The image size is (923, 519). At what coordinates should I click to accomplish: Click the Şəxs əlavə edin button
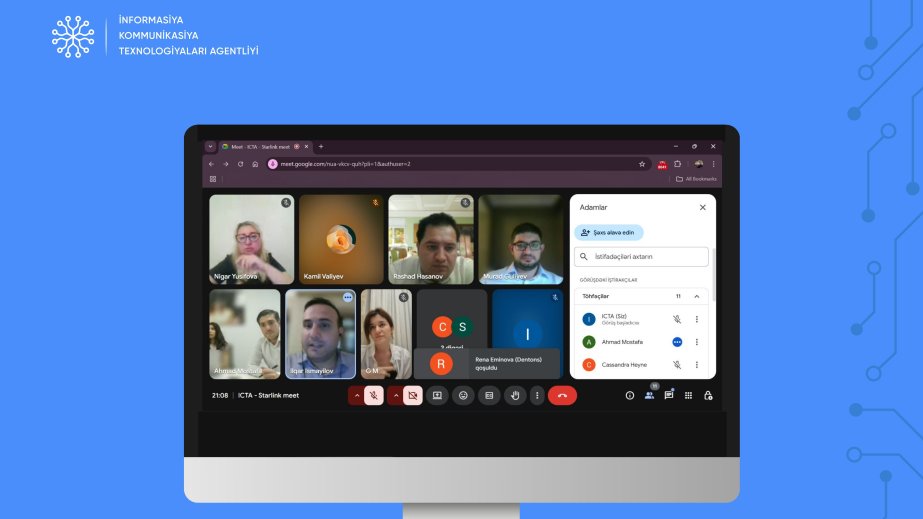click(609, 232)
